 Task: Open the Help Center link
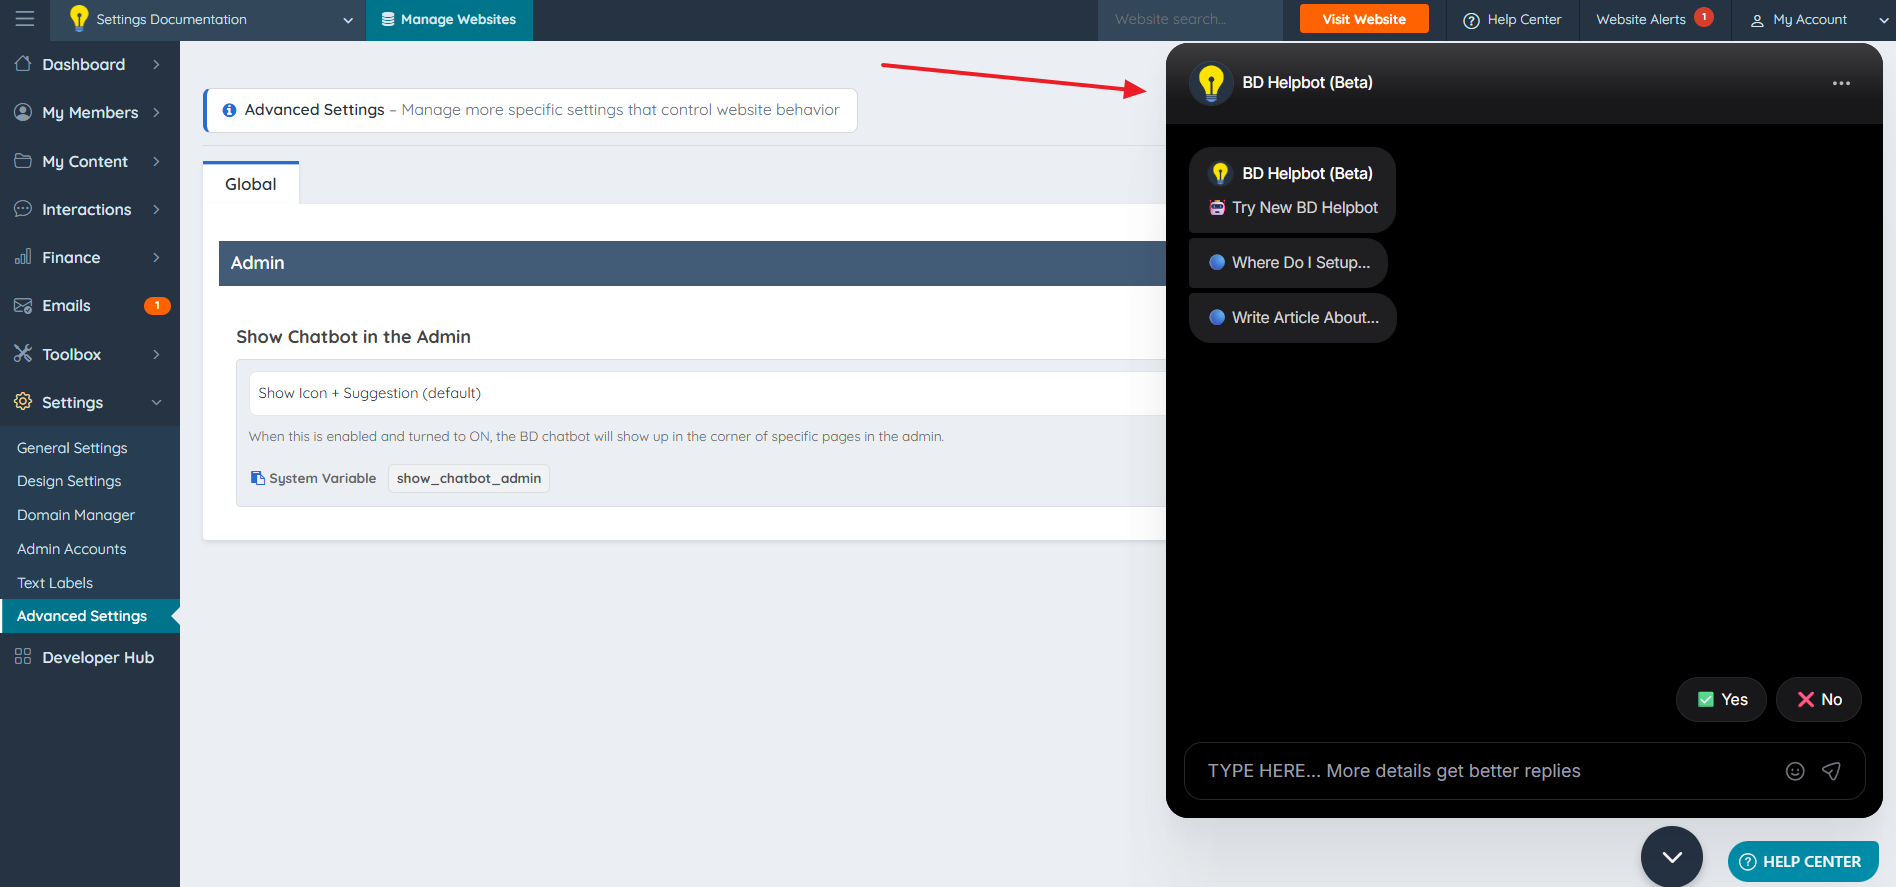tap(1512, 20)
